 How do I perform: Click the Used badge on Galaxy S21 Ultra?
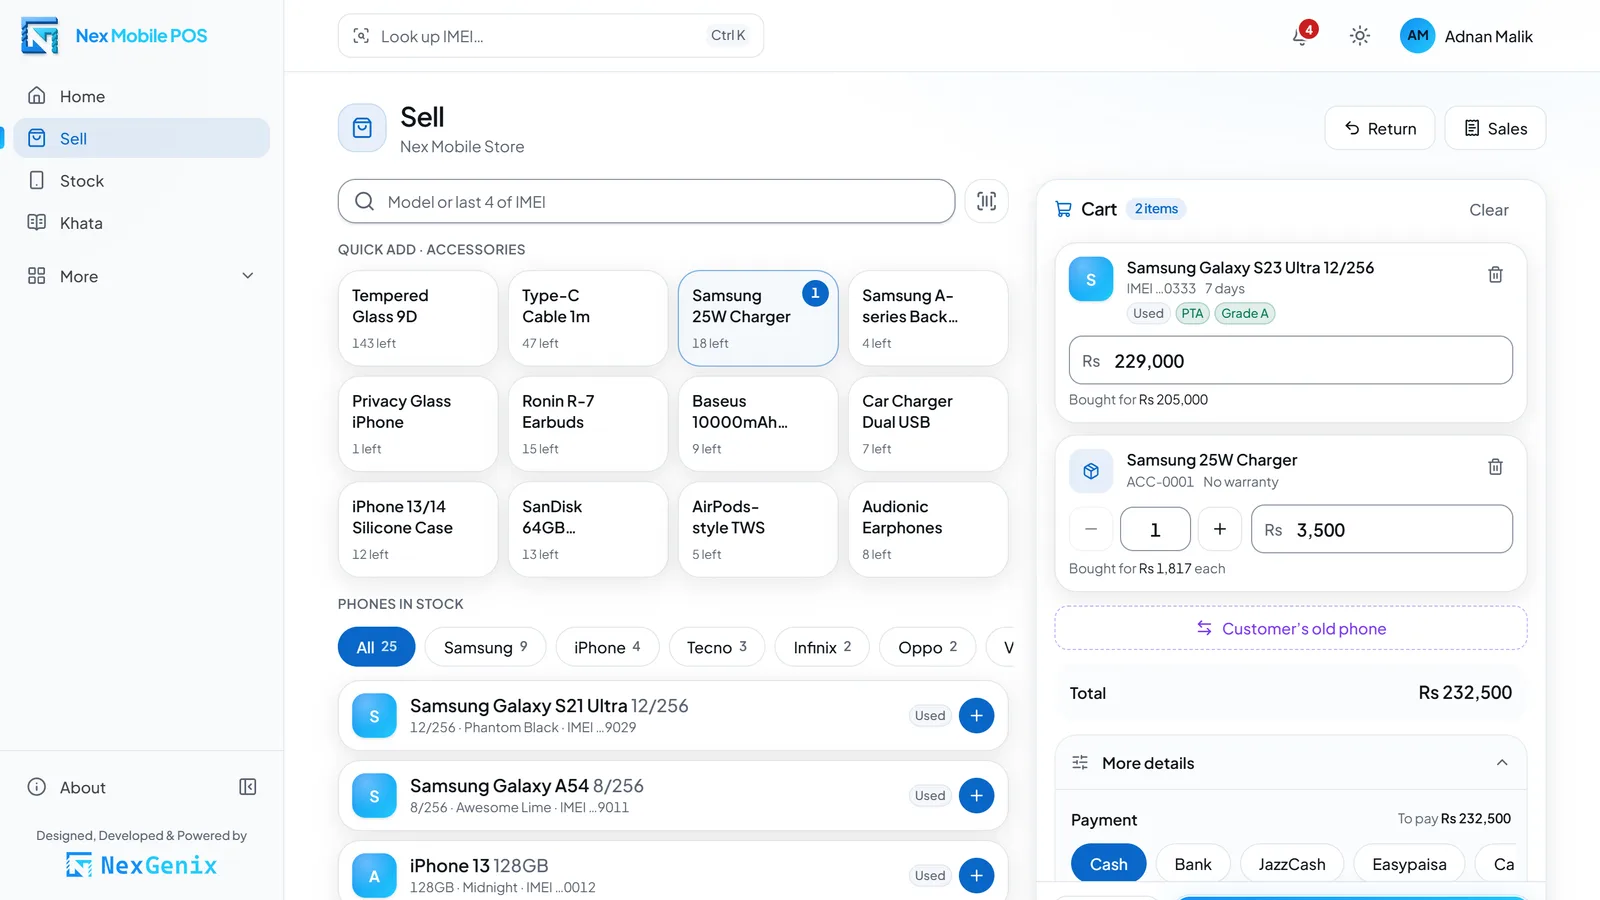(930, 715)
